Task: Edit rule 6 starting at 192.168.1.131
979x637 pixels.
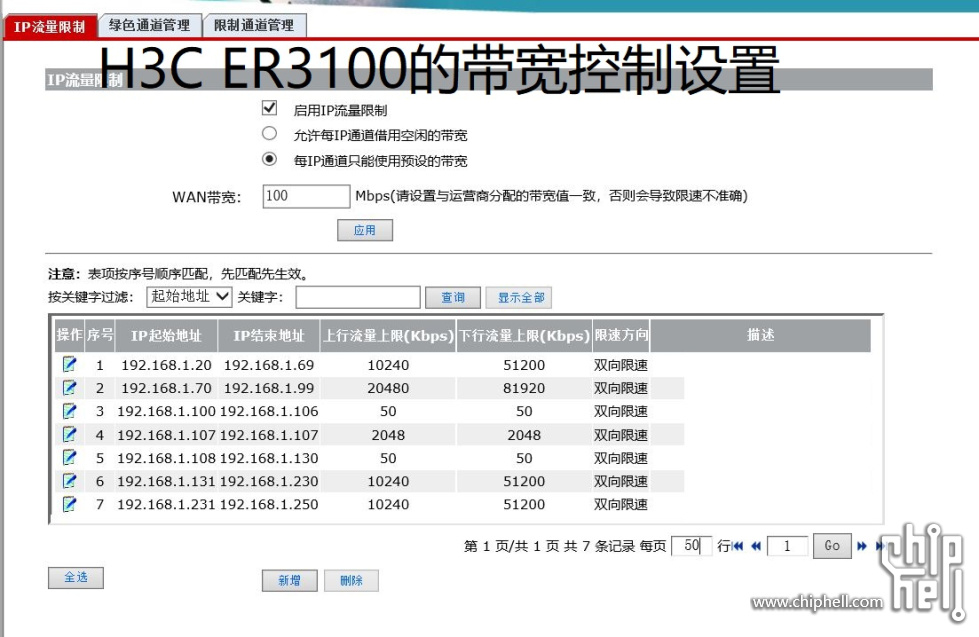Action: [69, 481]
